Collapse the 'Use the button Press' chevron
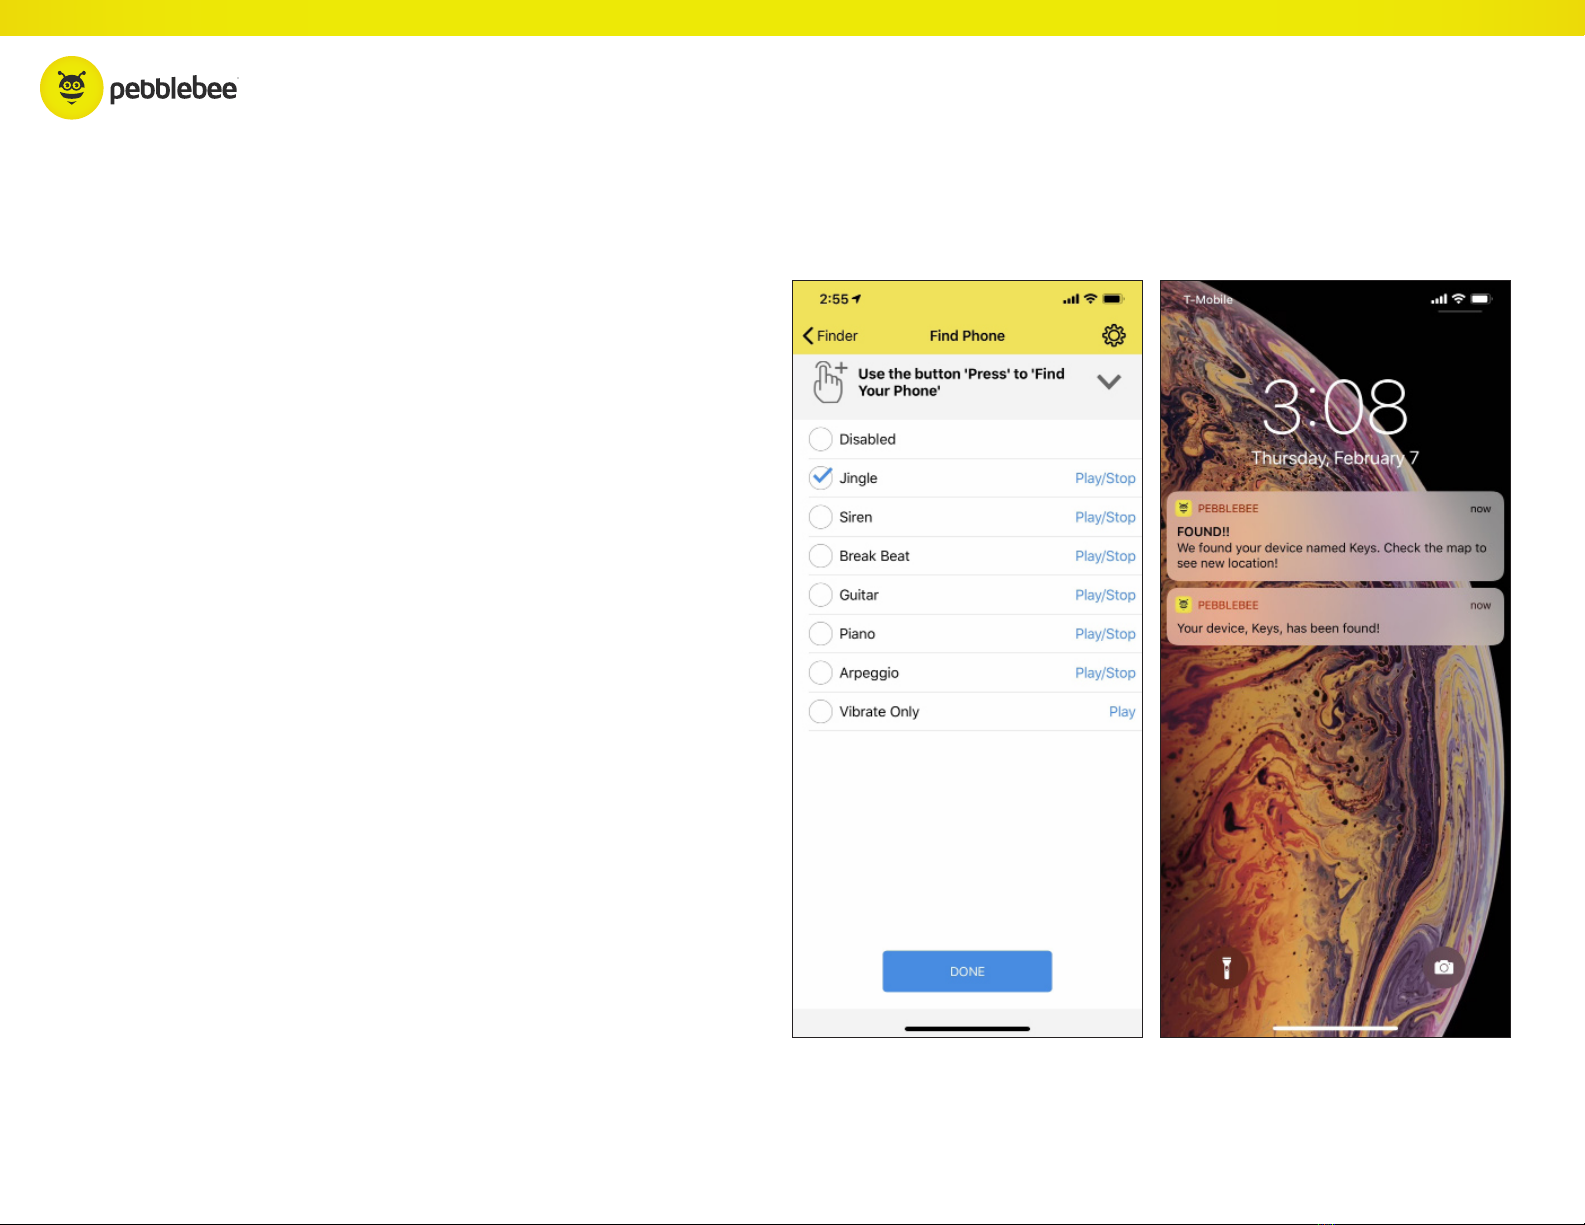 [1109, 382]
